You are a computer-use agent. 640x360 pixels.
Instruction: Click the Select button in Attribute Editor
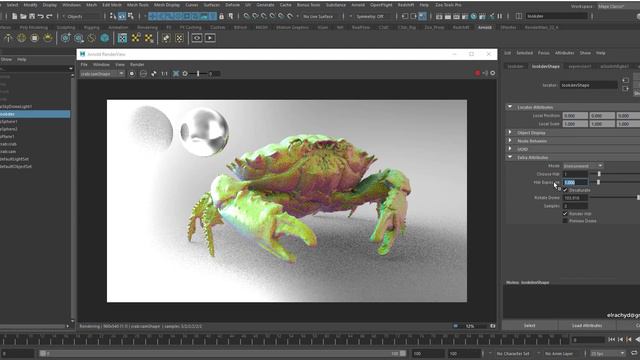click(529, 325)
